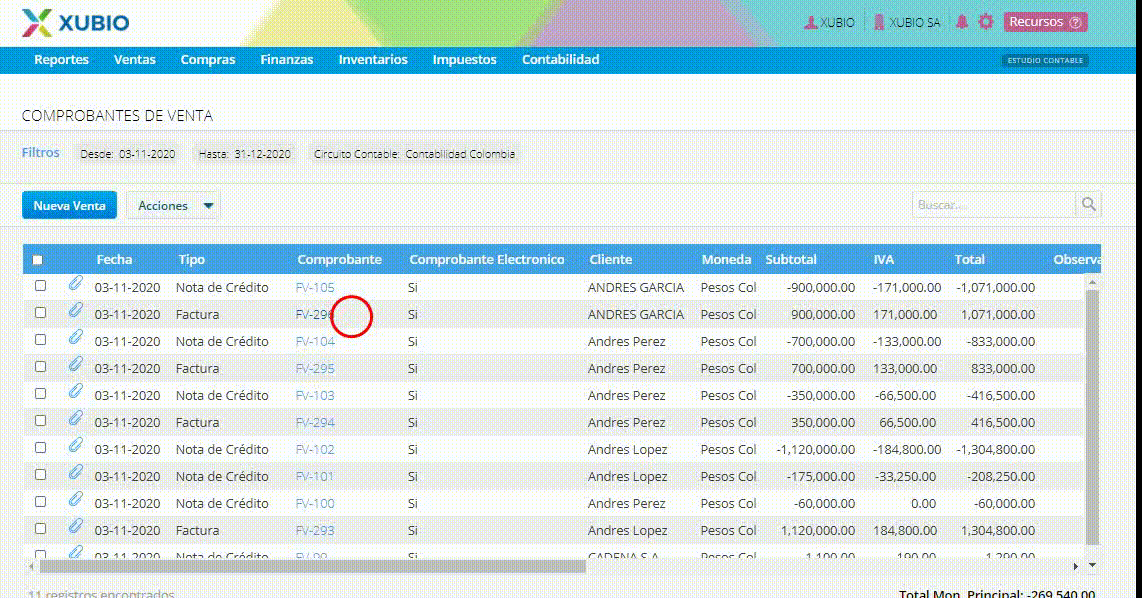Viewport: 1142px width, 598px height.
Task: Click the XUBIO user profile icon
Action: coord(810,23)
